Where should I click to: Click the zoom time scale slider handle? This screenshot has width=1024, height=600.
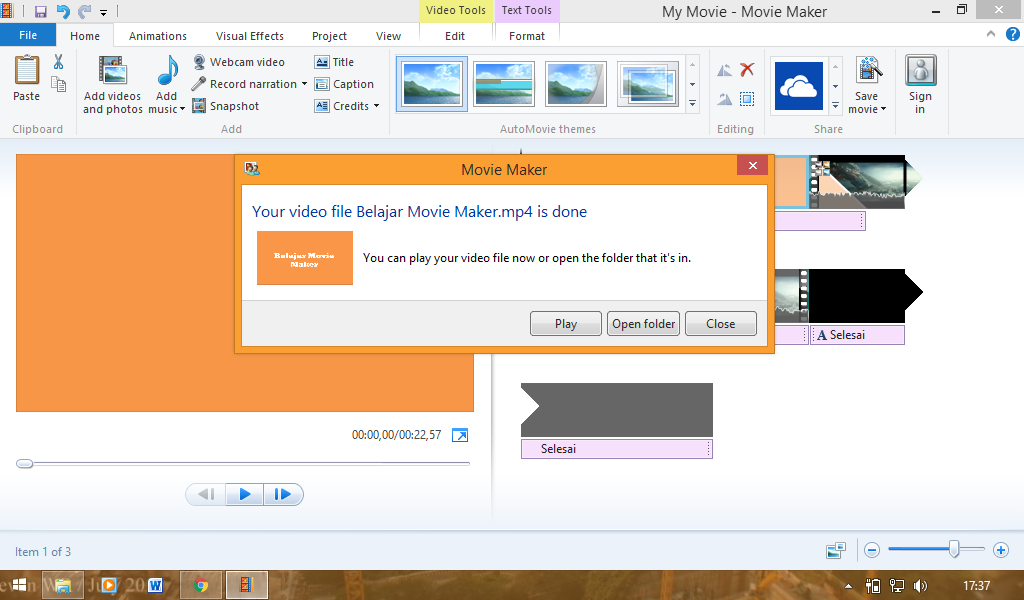point(954,550)
